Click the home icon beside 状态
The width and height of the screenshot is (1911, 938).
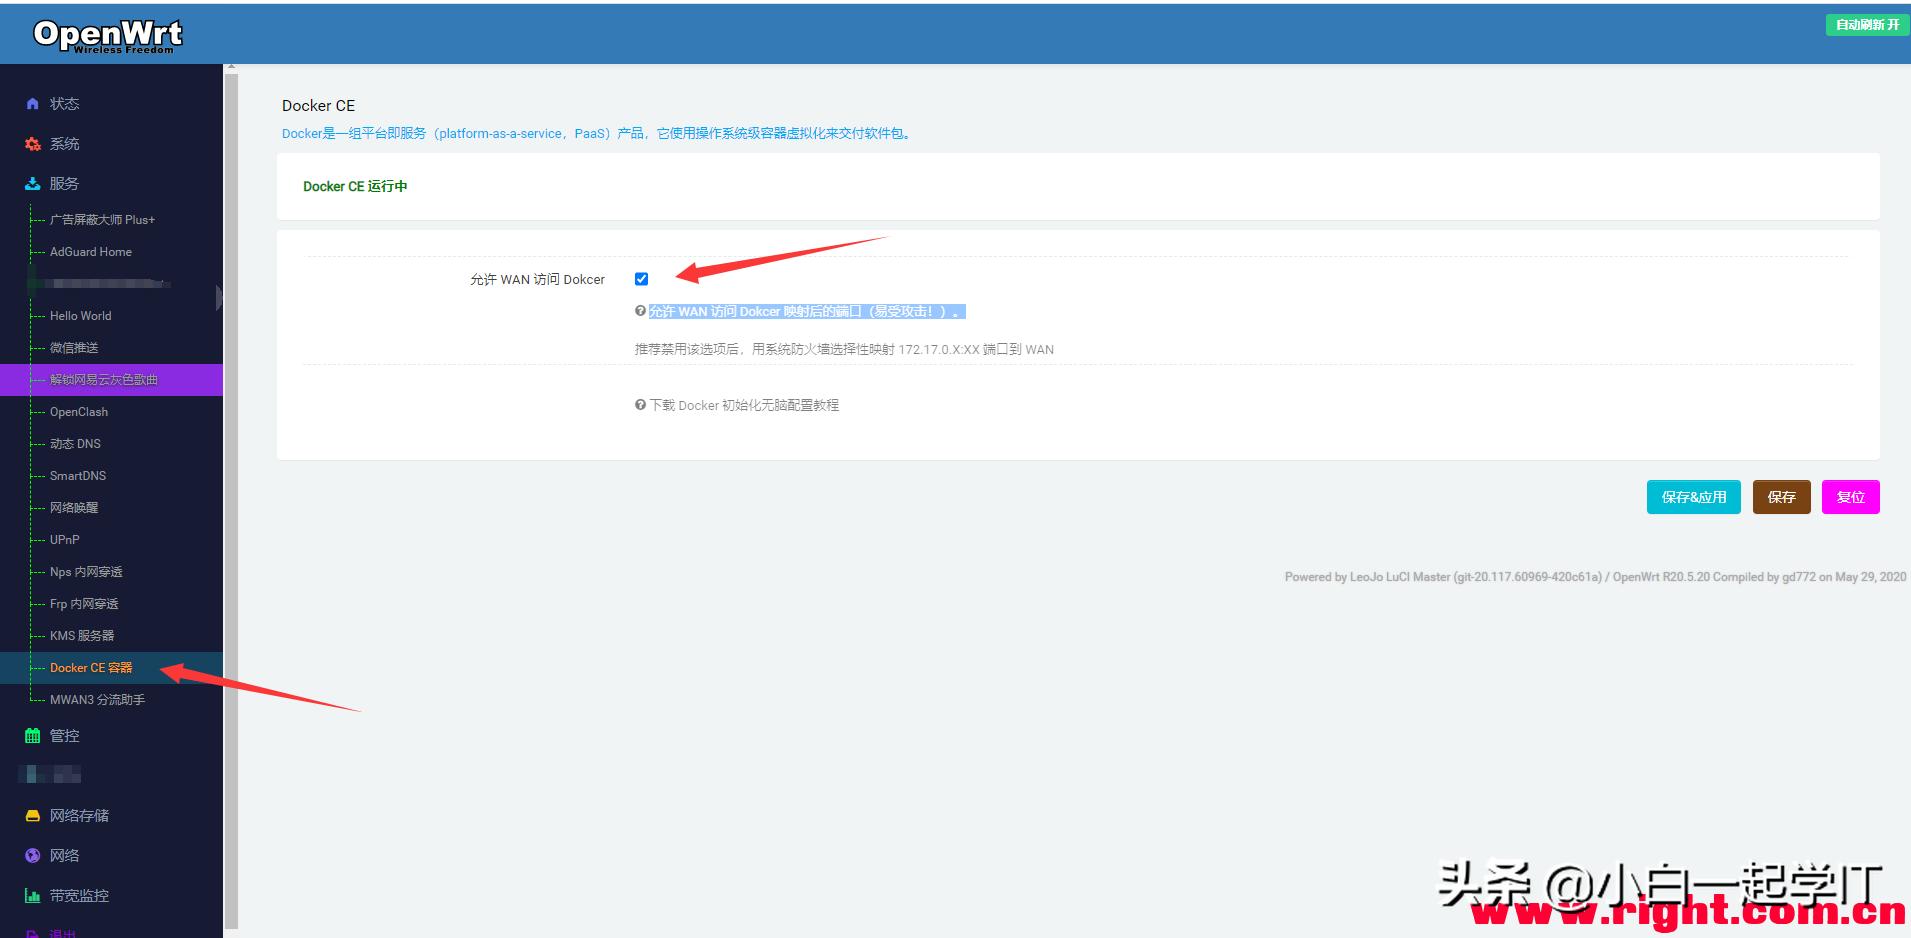33,104
